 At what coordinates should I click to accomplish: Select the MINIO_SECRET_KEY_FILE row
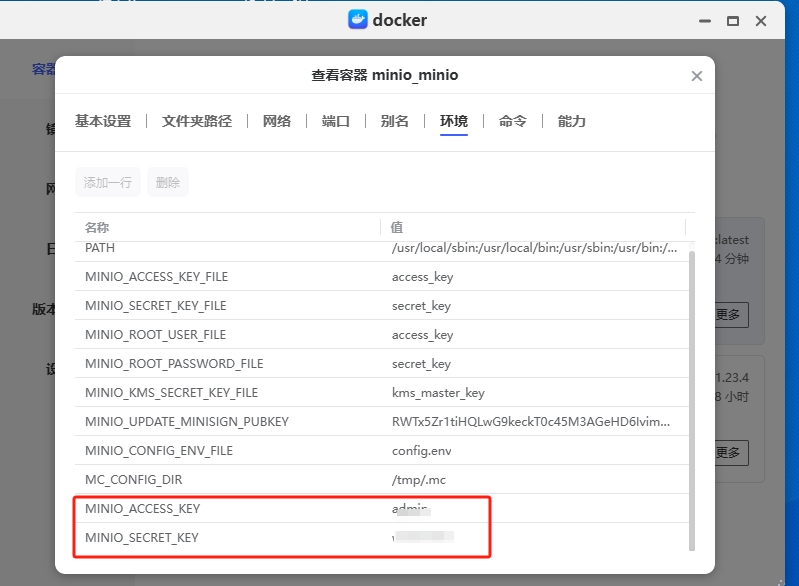coord(382,305)
